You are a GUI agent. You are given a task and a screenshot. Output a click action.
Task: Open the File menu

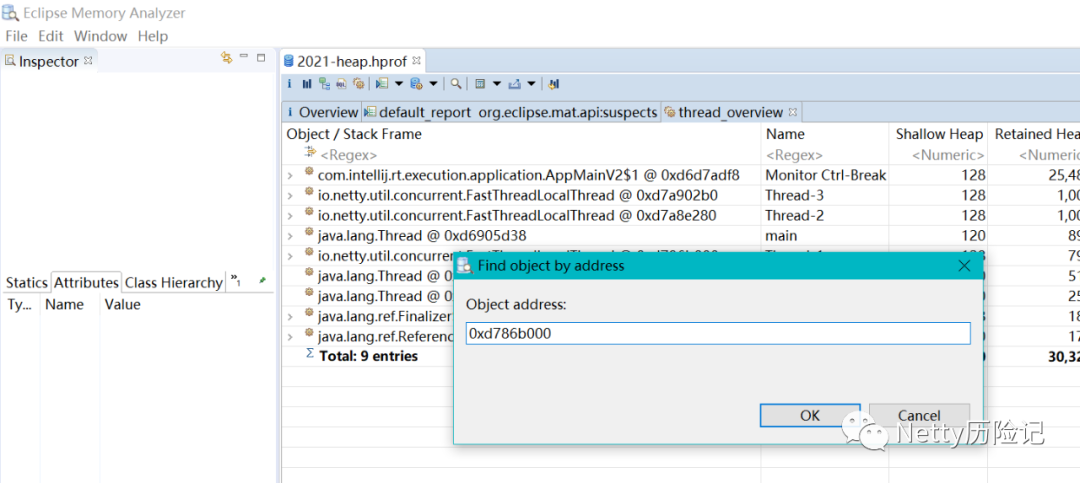click(x=16, y=36)
